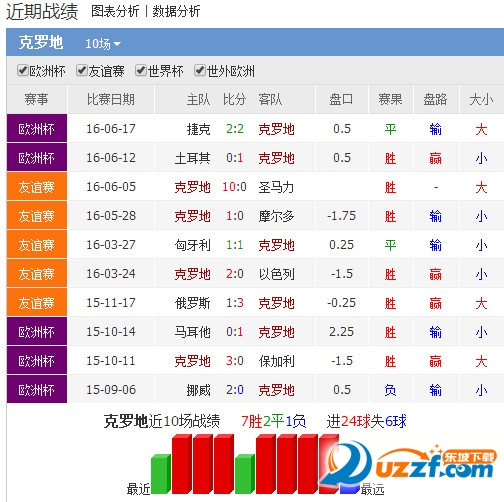Open the 土耳其 team link
The image size is (504, 502).
193,158
